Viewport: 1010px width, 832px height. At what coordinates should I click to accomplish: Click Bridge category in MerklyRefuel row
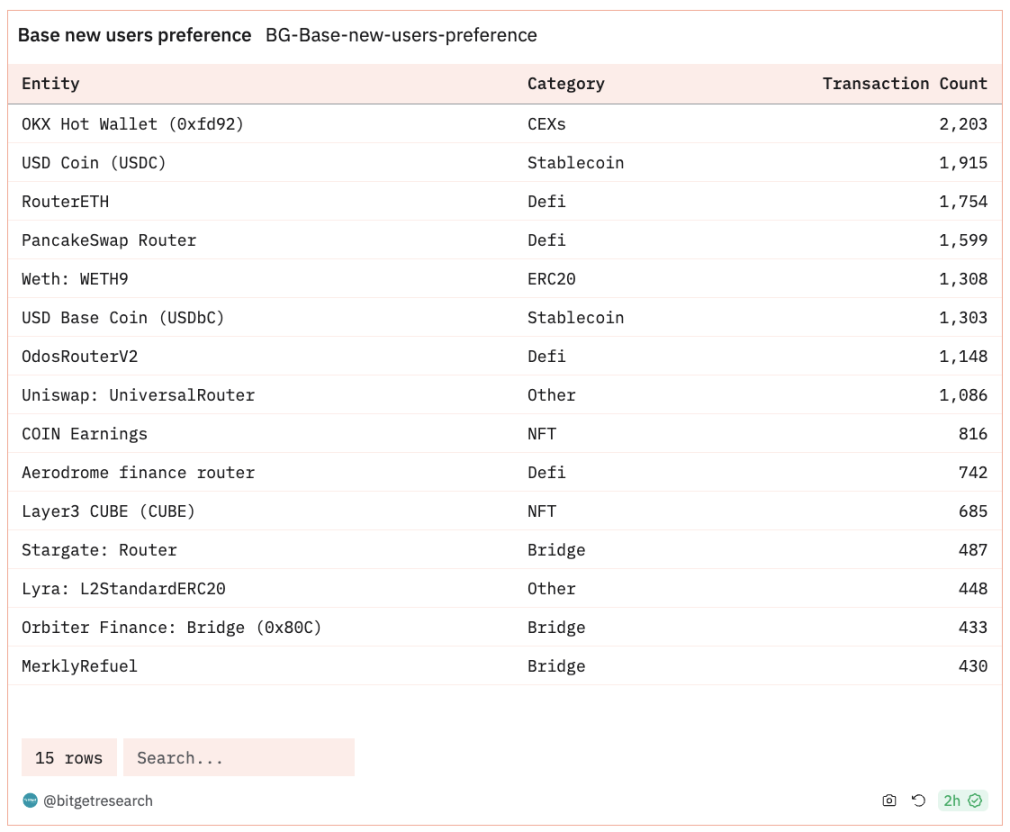pyautogui.click(x=556, y=666)
